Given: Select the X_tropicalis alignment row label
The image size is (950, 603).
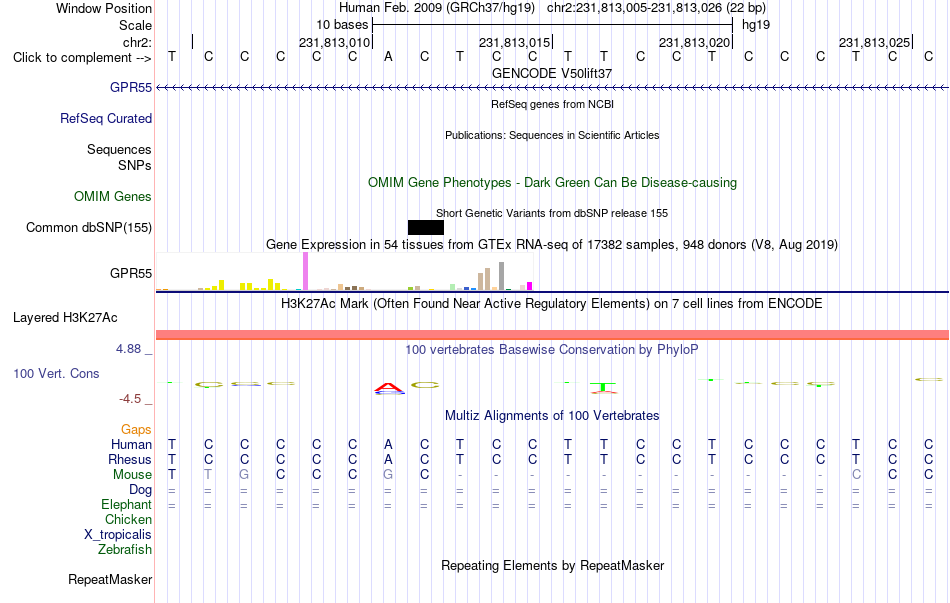Looking at the screenshot, I should 118,535.
